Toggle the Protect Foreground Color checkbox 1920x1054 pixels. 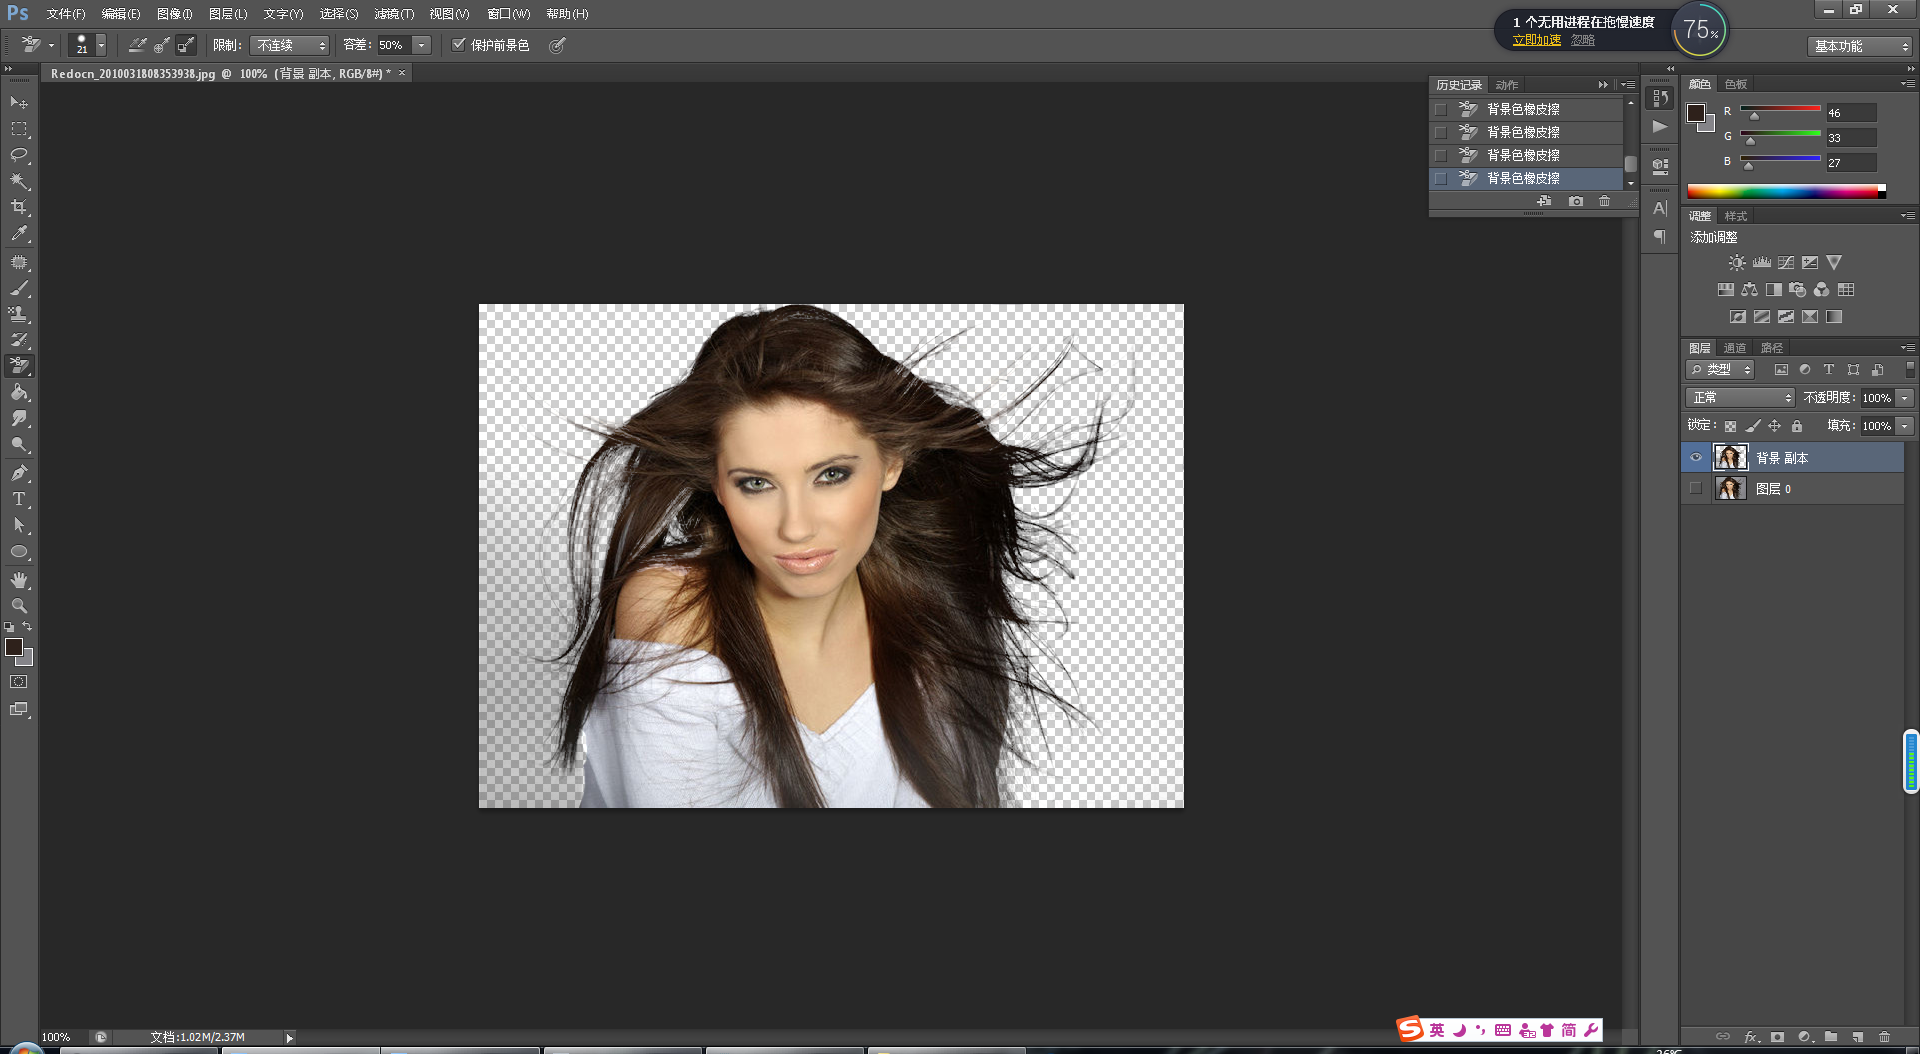459,44
